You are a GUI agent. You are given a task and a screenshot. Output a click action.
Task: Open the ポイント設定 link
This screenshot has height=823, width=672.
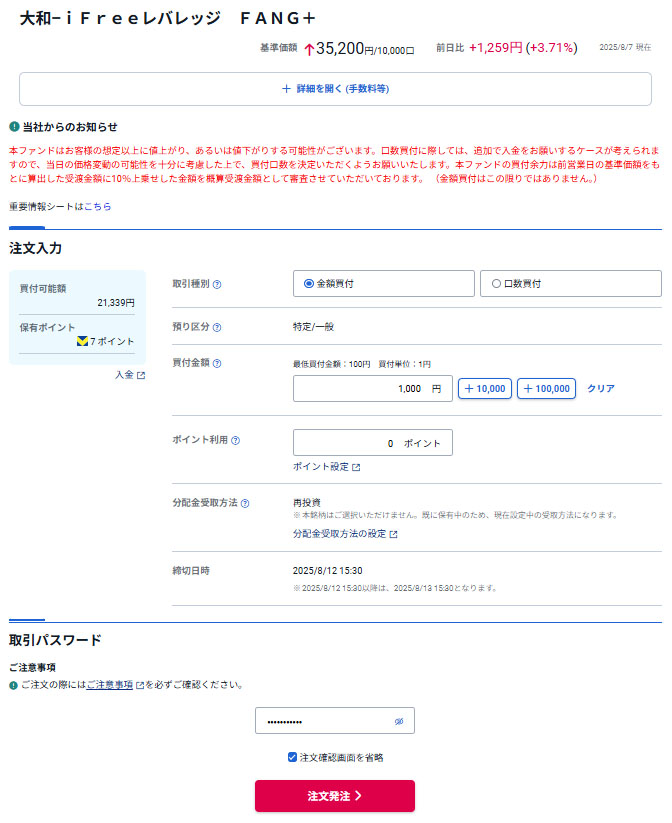[x=326, y=467]
